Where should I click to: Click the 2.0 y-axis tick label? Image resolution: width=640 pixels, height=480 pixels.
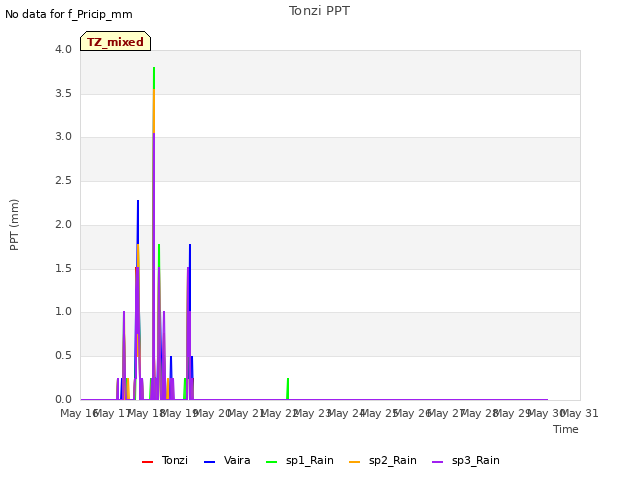[x=63, y=224]
